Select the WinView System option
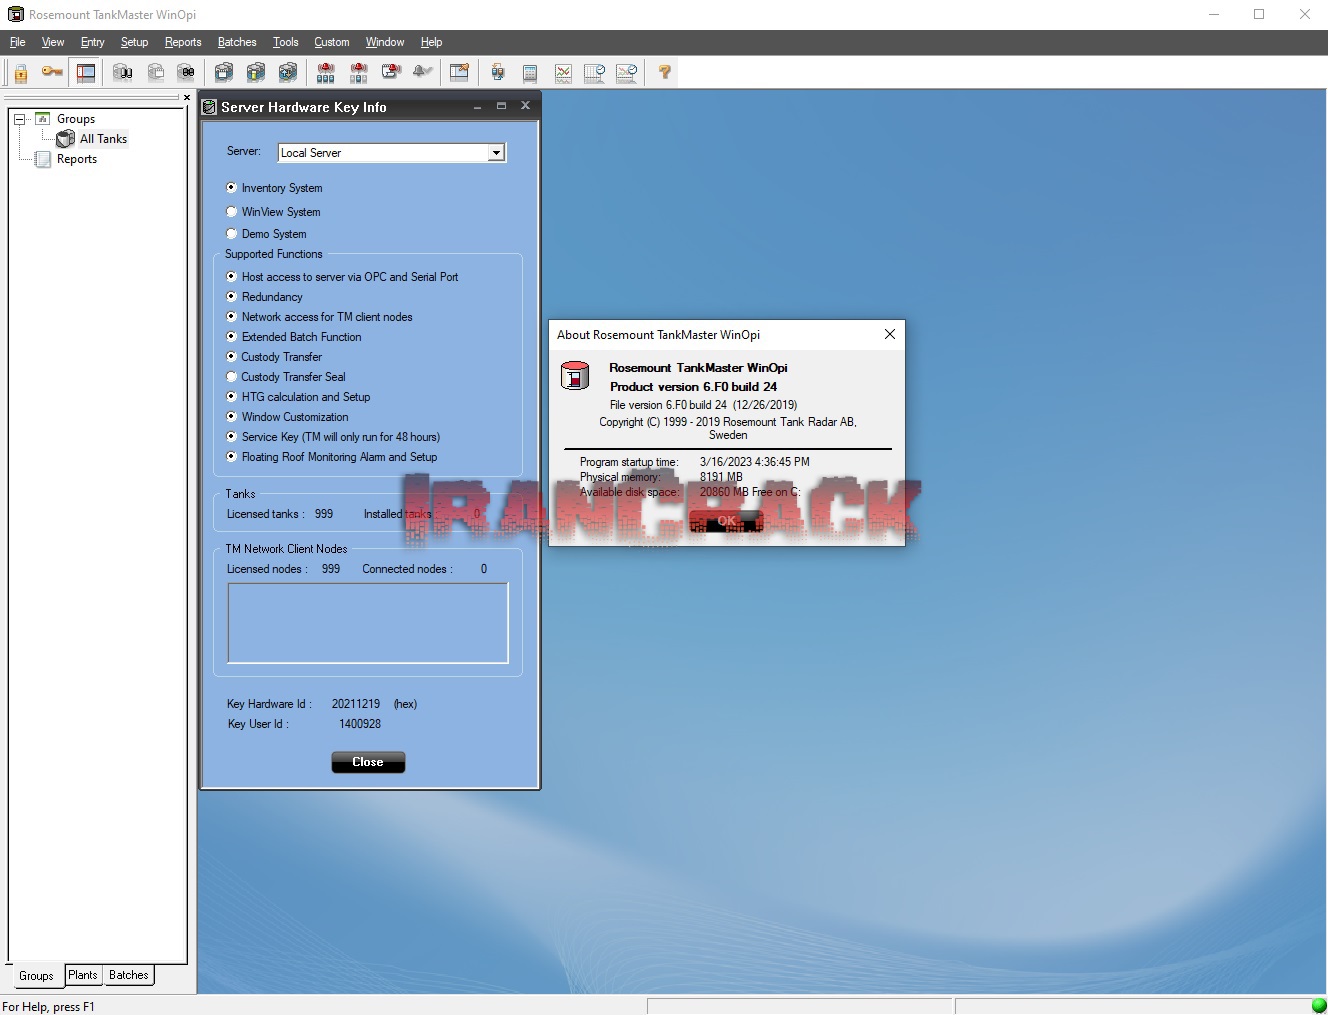1328x1015 pixels. click(x=231, y=211)
